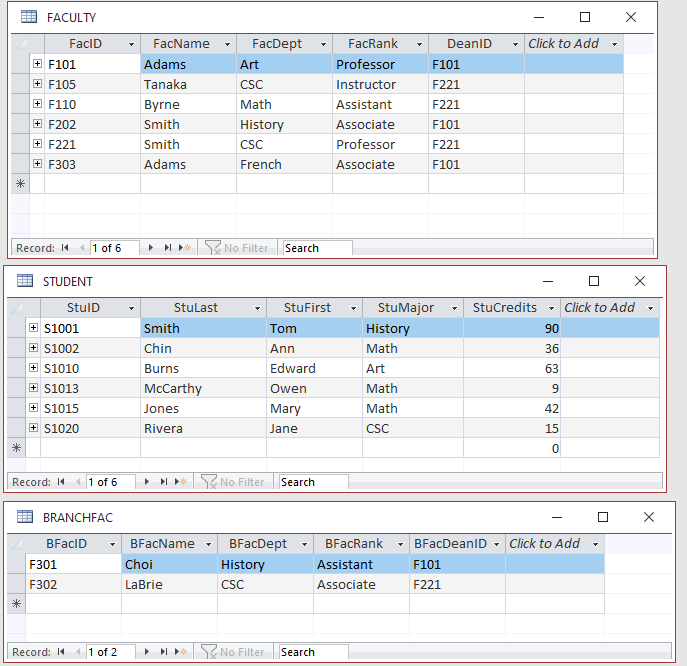Expand subdatasheet for student S1015
Viewport: 687px width, 666px height.
click(33, 407)
